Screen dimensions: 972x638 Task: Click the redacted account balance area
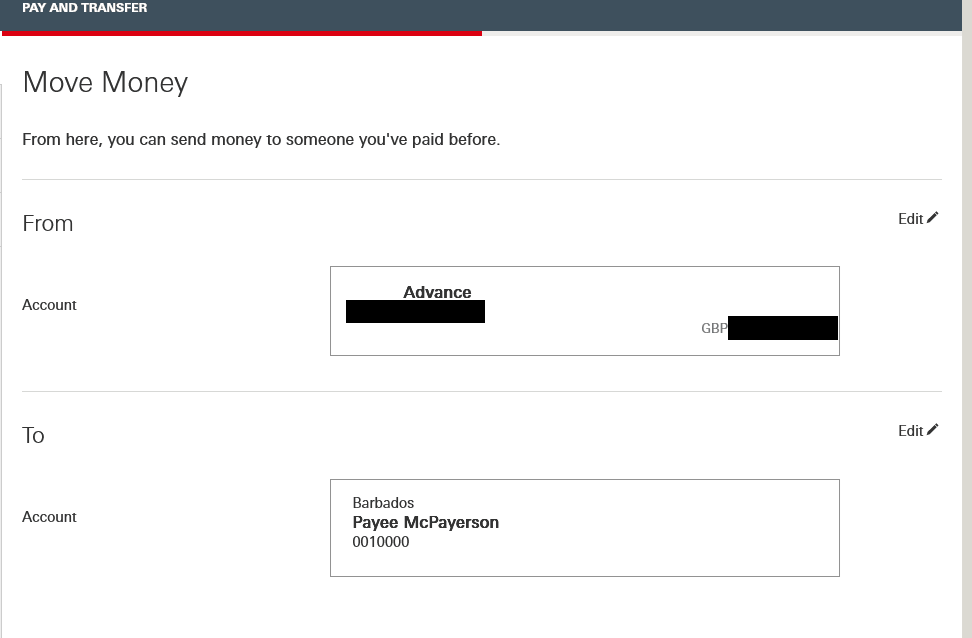(783, 327)
